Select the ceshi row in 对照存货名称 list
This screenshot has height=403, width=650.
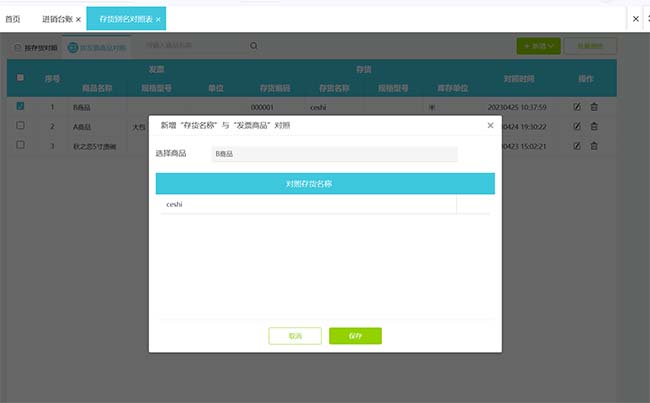pos(325,204)
